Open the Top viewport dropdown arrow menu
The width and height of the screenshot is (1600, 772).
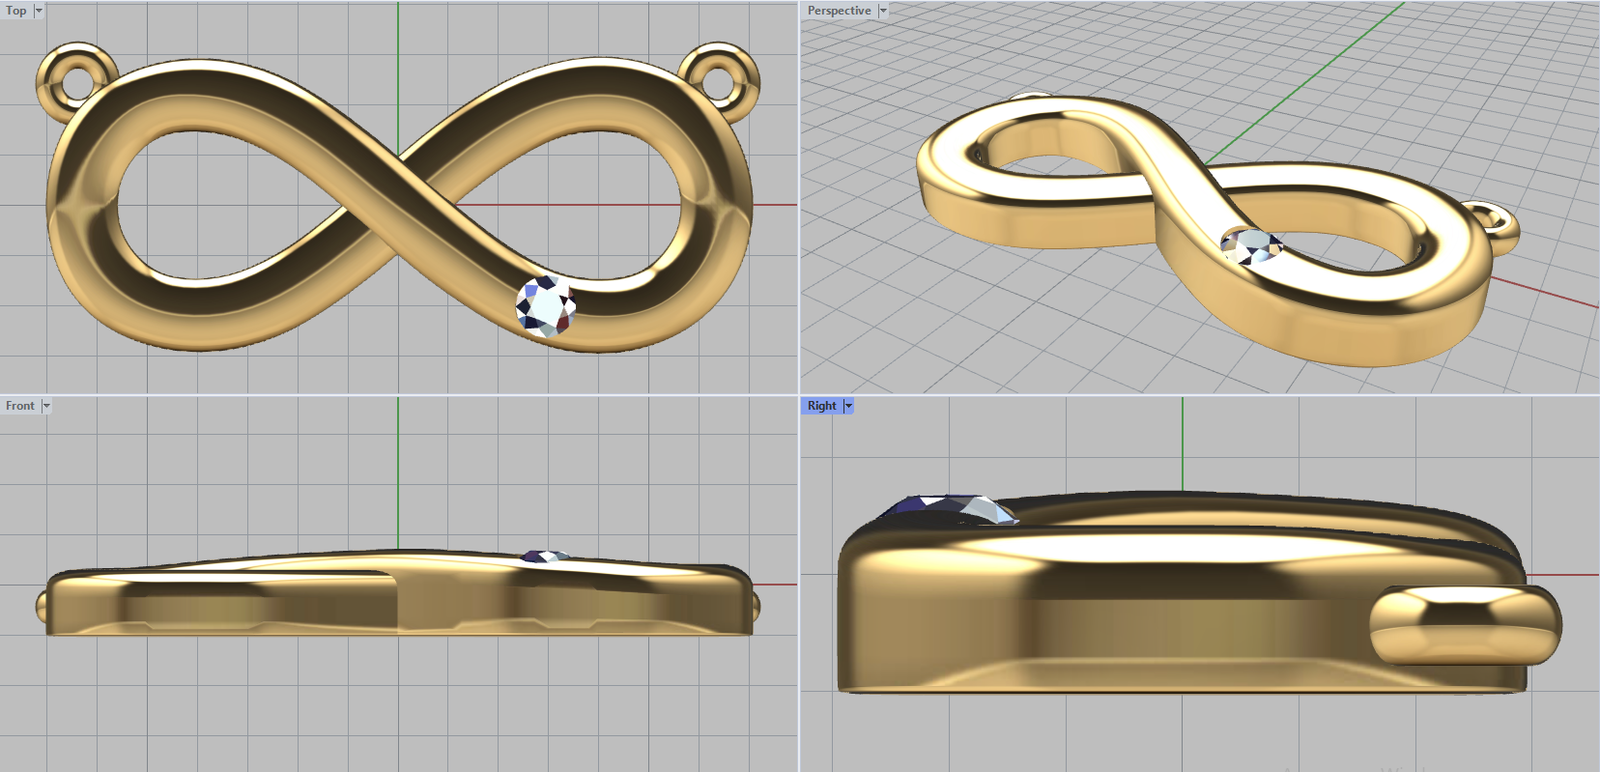pyautogui.click(x=39, y=11)
